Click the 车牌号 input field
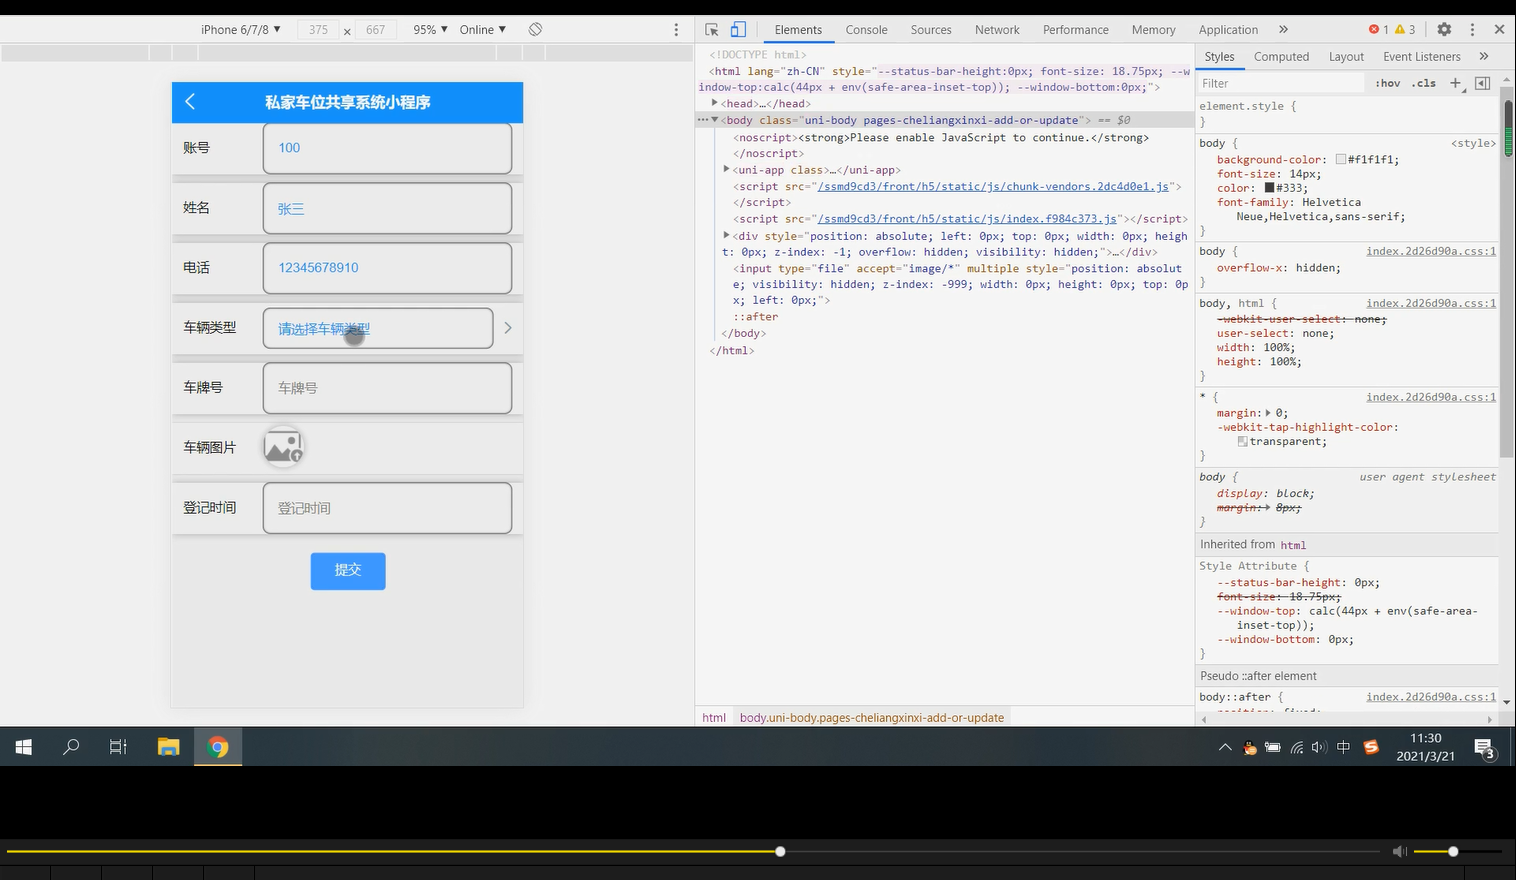This screenshot has width=1516, height=880. pos(387,388)
